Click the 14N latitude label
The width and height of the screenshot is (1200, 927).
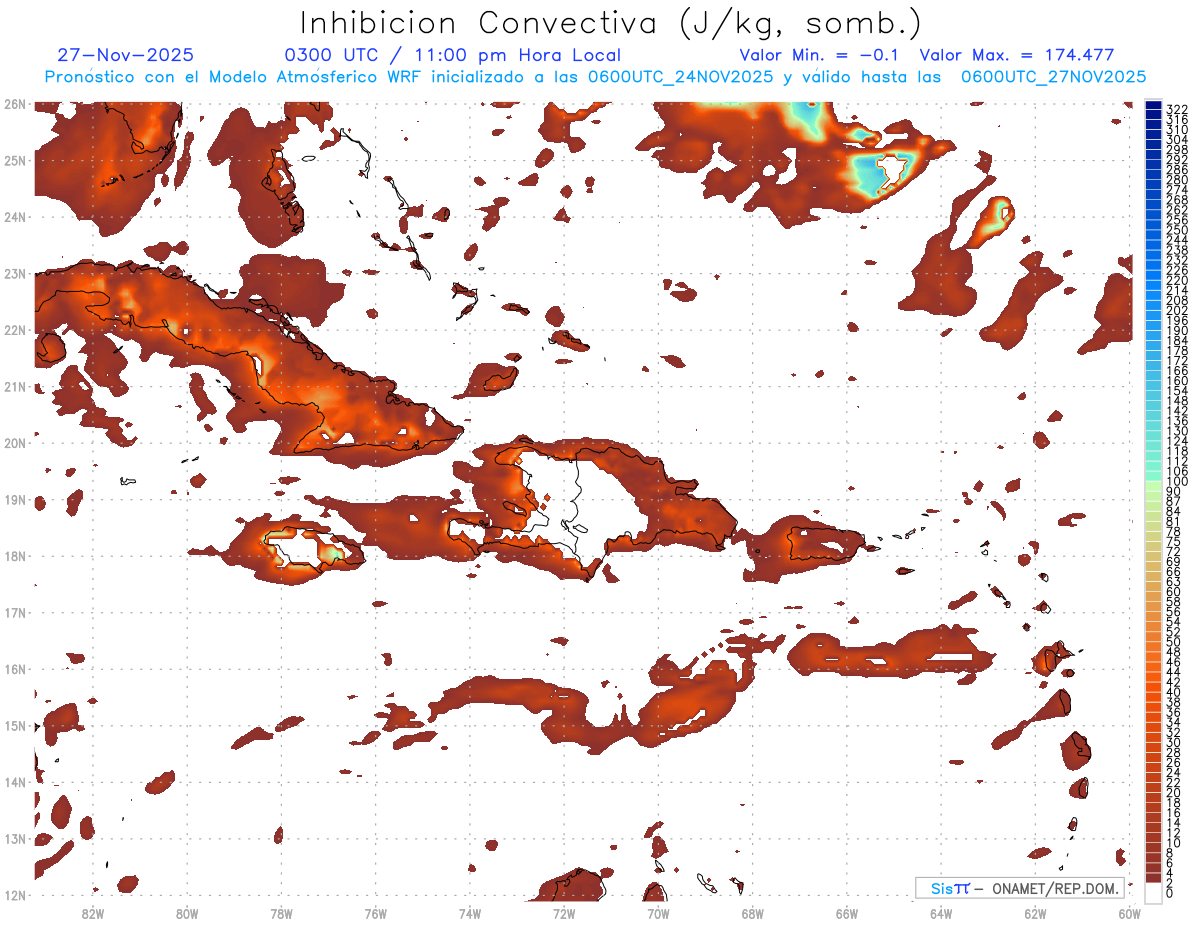pyautogui.click(x=15, y=782)
